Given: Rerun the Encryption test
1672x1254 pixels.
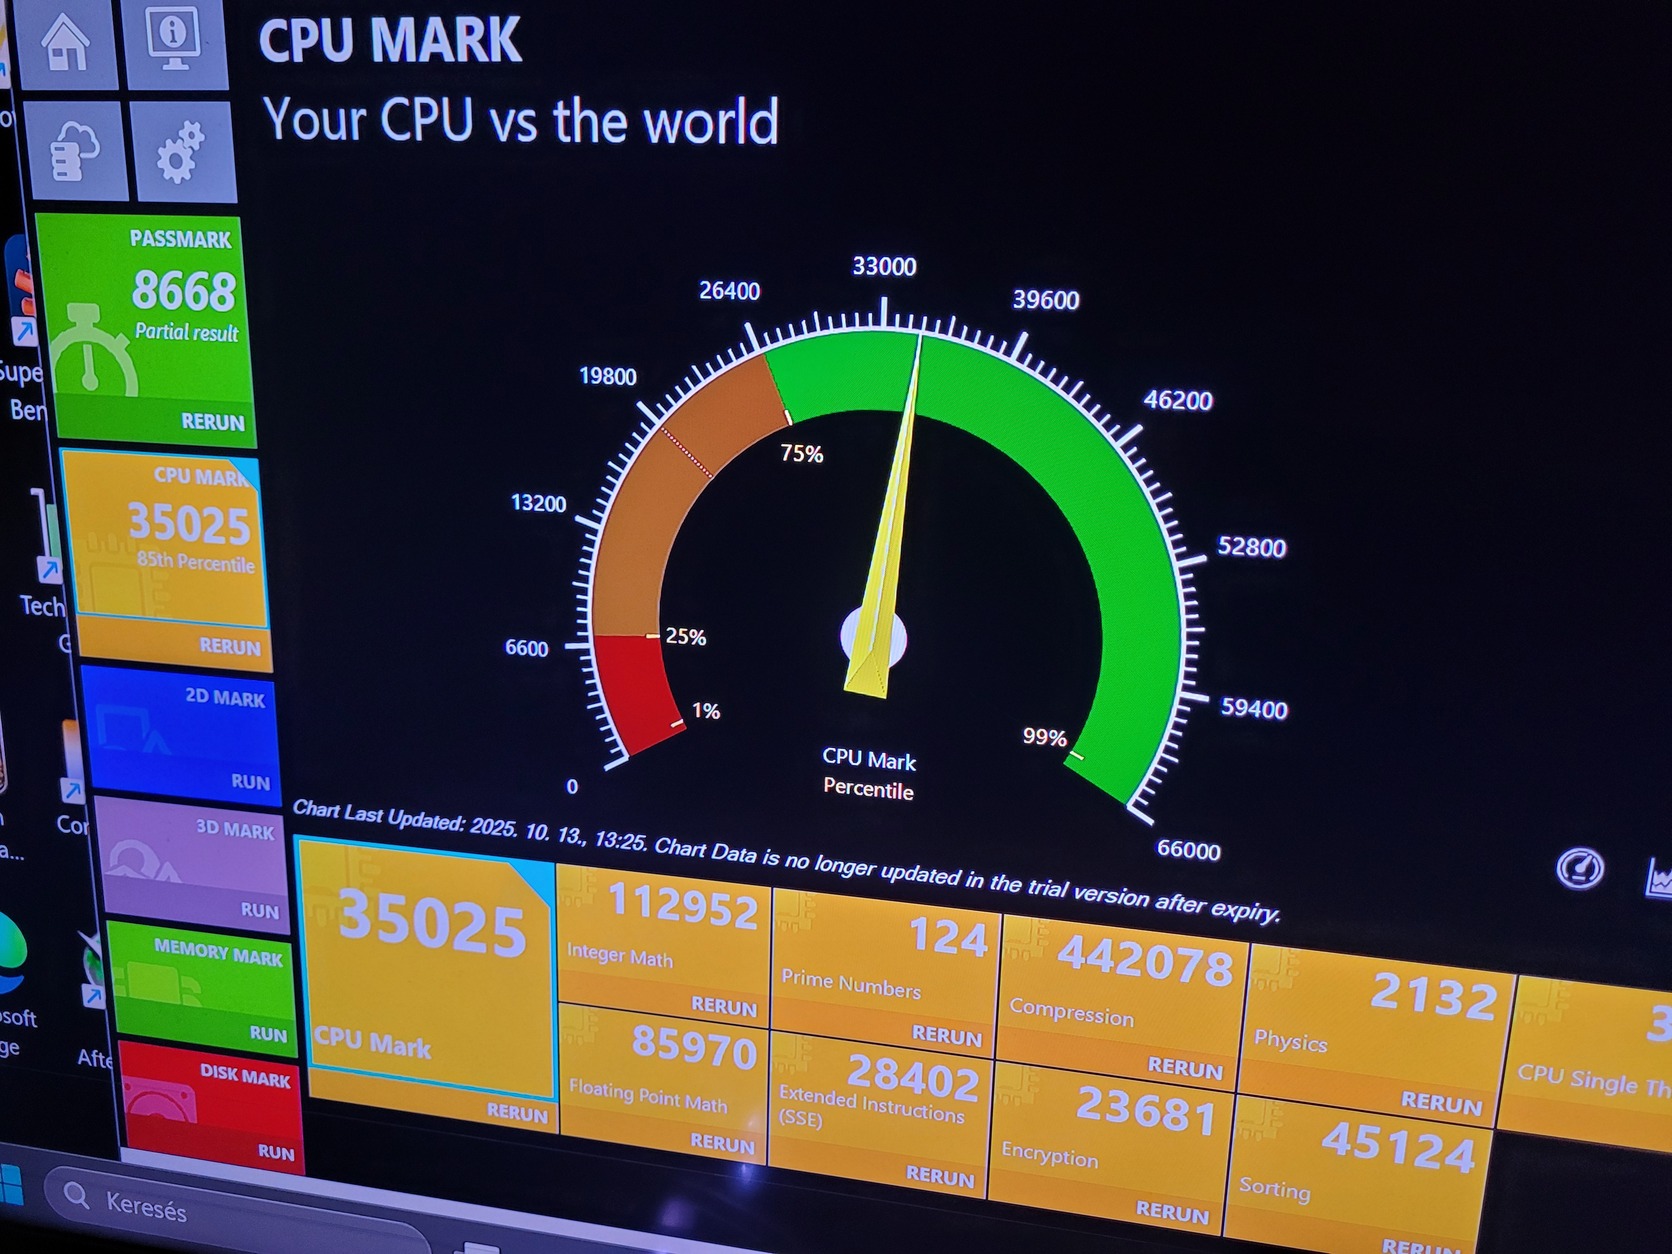Looking at the screenshot, I should click(x=1172, y=1212).
